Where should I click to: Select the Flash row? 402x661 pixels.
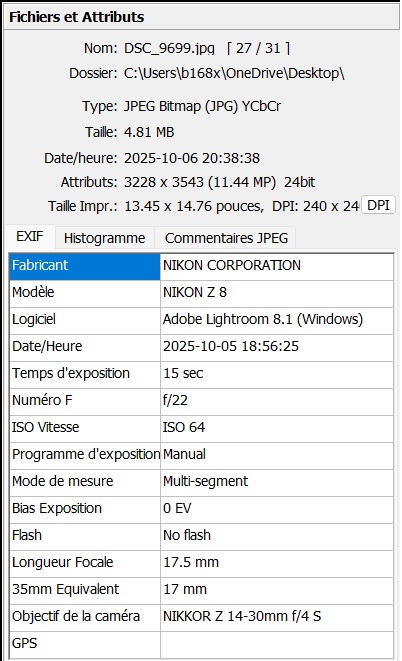[201, 535]
